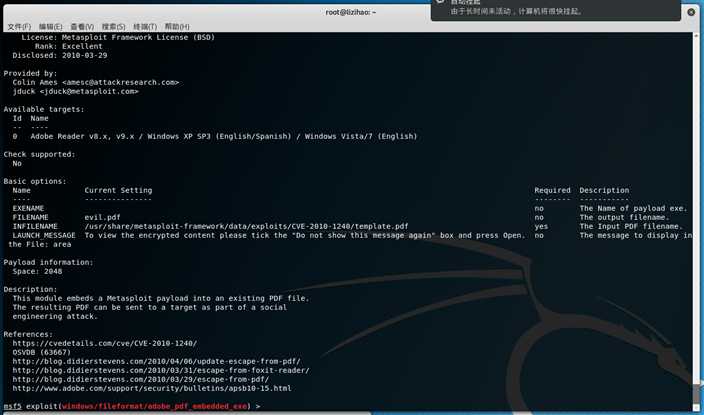Image resolution: width=704 pixels, height=415 pixels.
Task: Close the terminal window with the X button
Action: 691,12
